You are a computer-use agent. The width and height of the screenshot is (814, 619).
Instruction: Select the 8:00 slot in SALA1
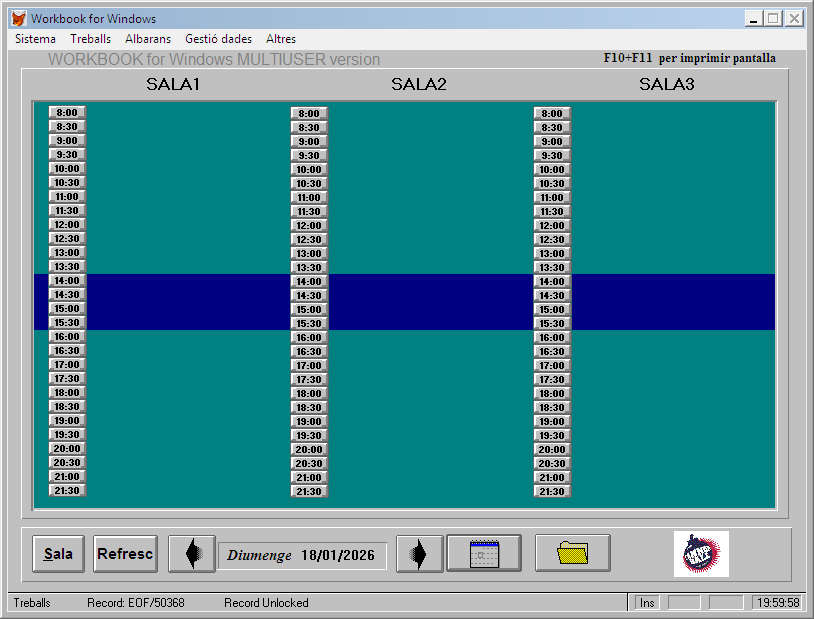click(67, 113)
